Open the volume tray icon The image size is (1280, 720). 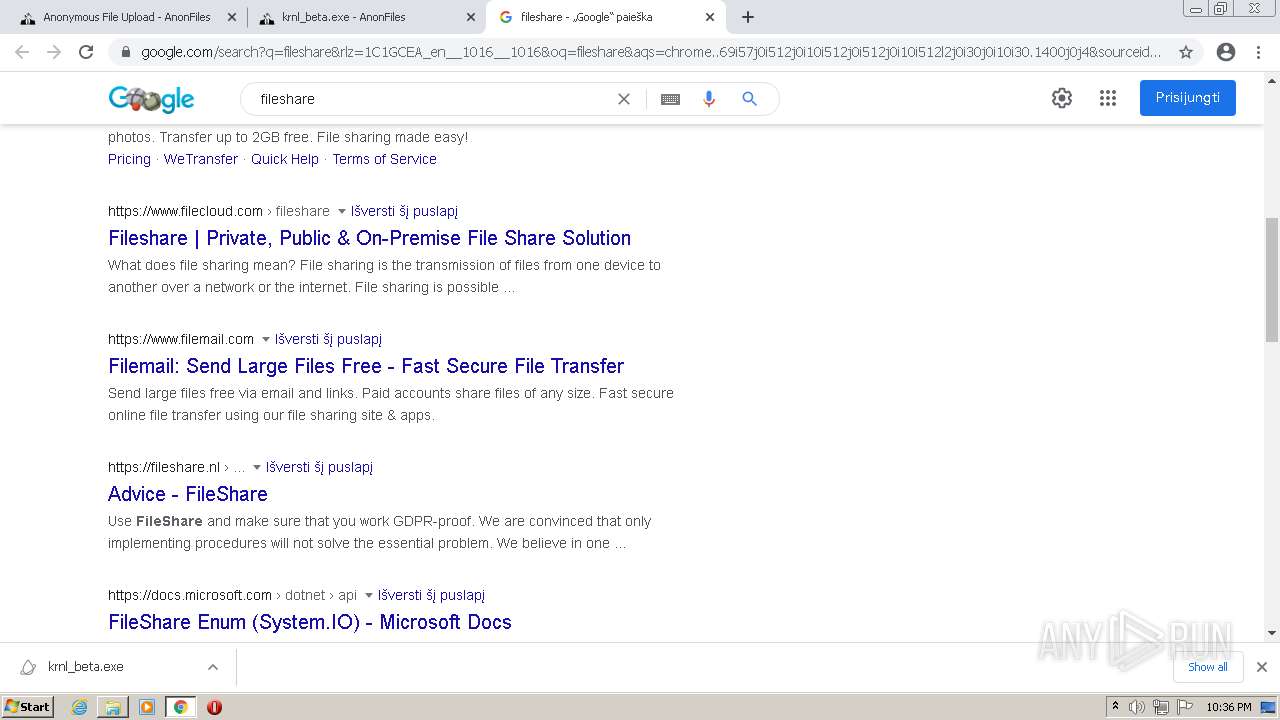tap(1137, 707)
